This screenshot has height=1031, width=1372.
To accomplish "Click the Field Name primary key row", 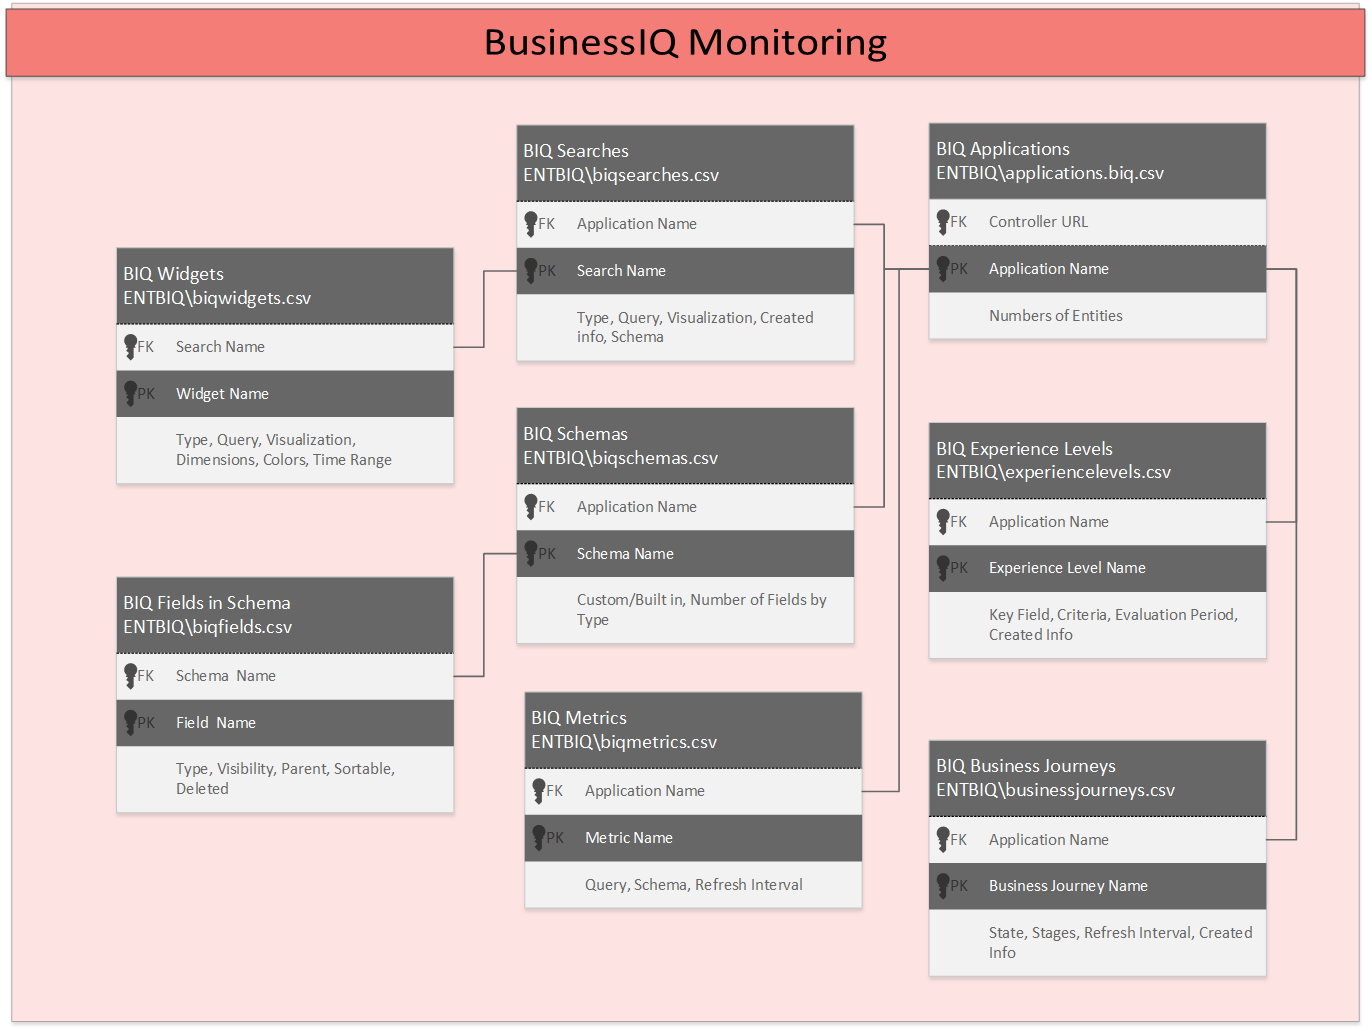I will click(285, 723).
